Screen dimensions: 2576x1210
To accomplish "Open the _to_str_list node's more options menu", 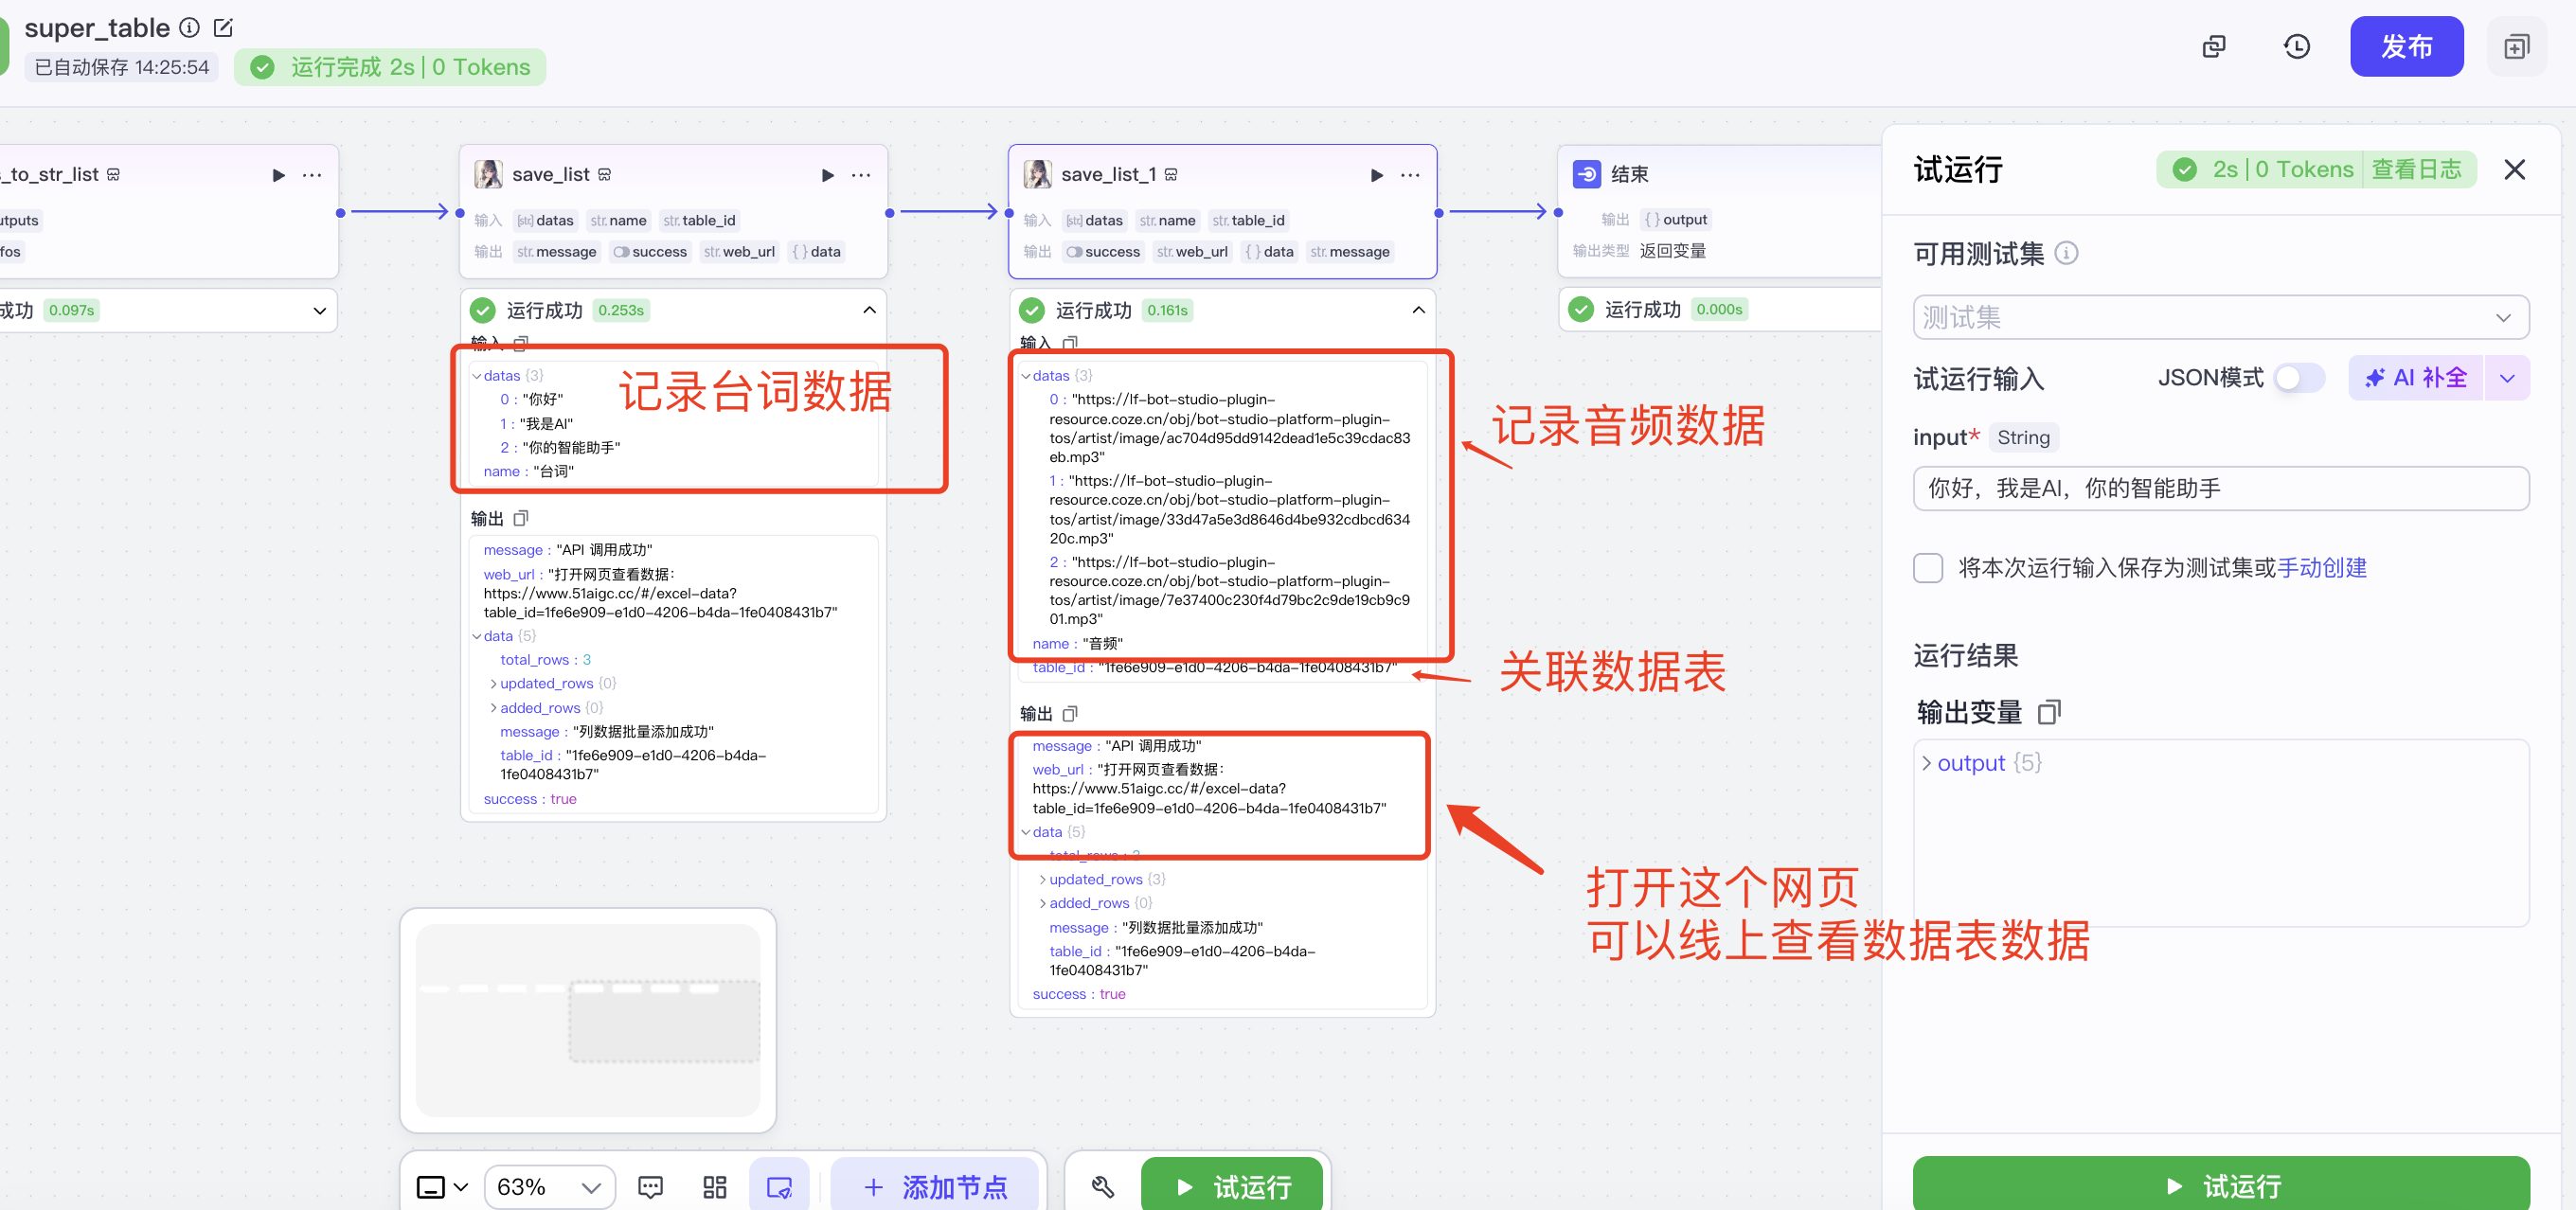I will pos(312,175).
